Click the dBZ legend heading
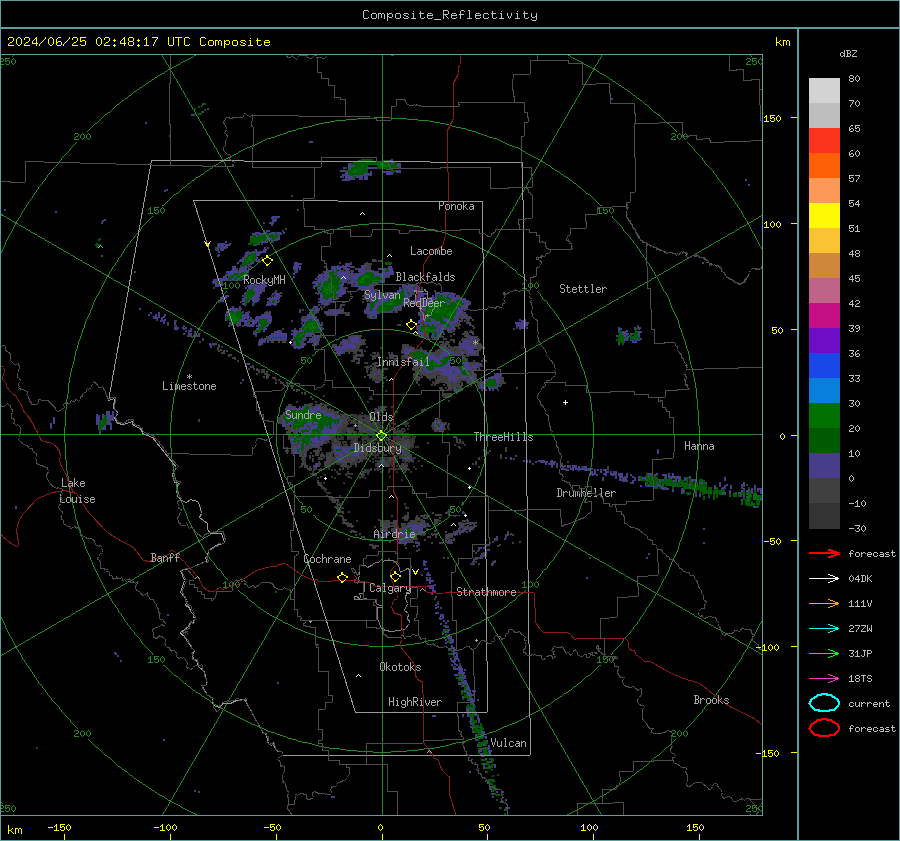This screenshot has width=900, height=841. click(848, 53)
